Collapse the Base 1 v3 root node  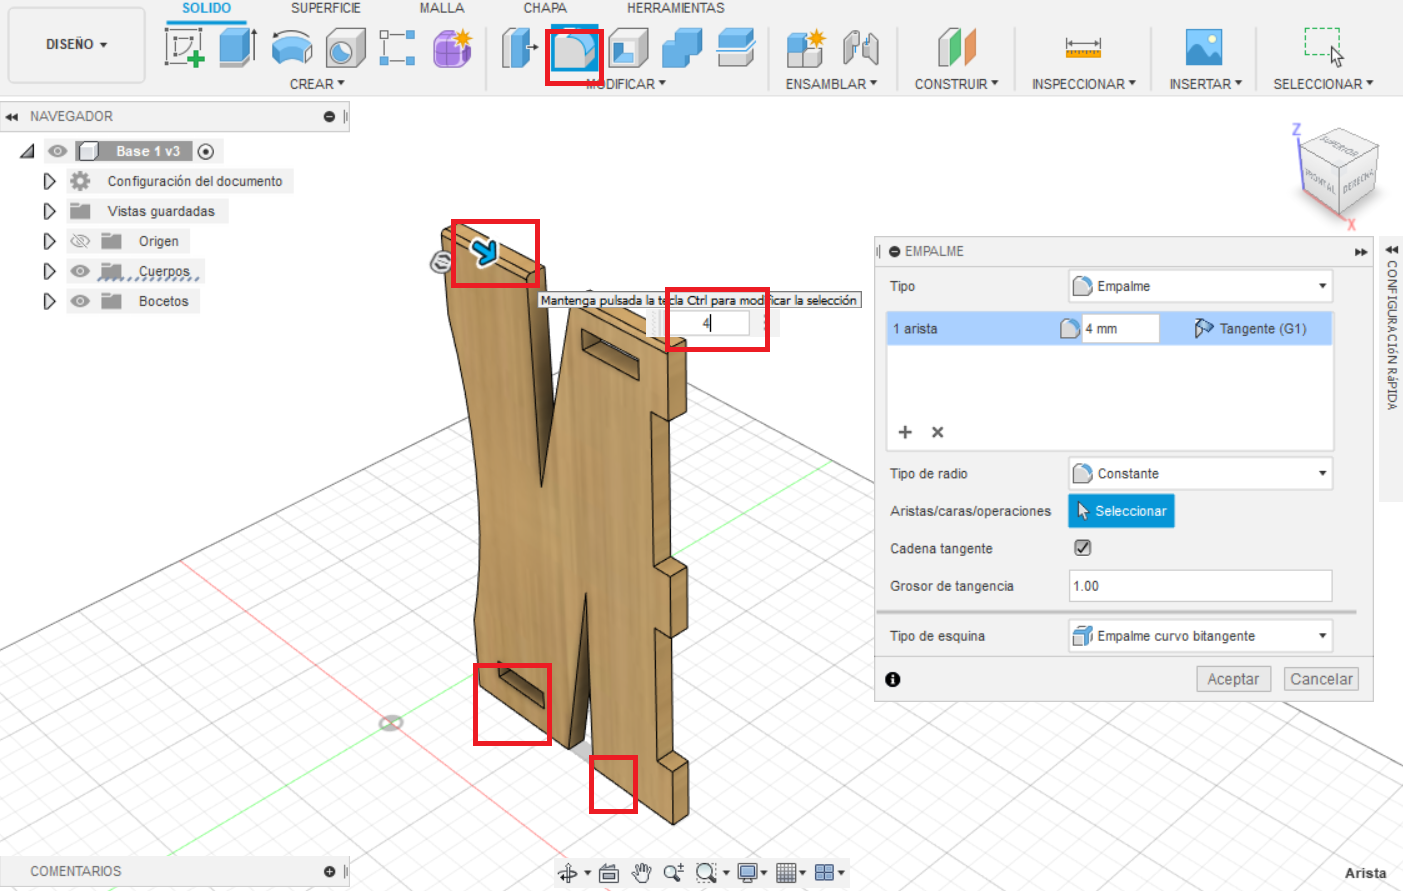pyautogui.click(x=27, y=151)
